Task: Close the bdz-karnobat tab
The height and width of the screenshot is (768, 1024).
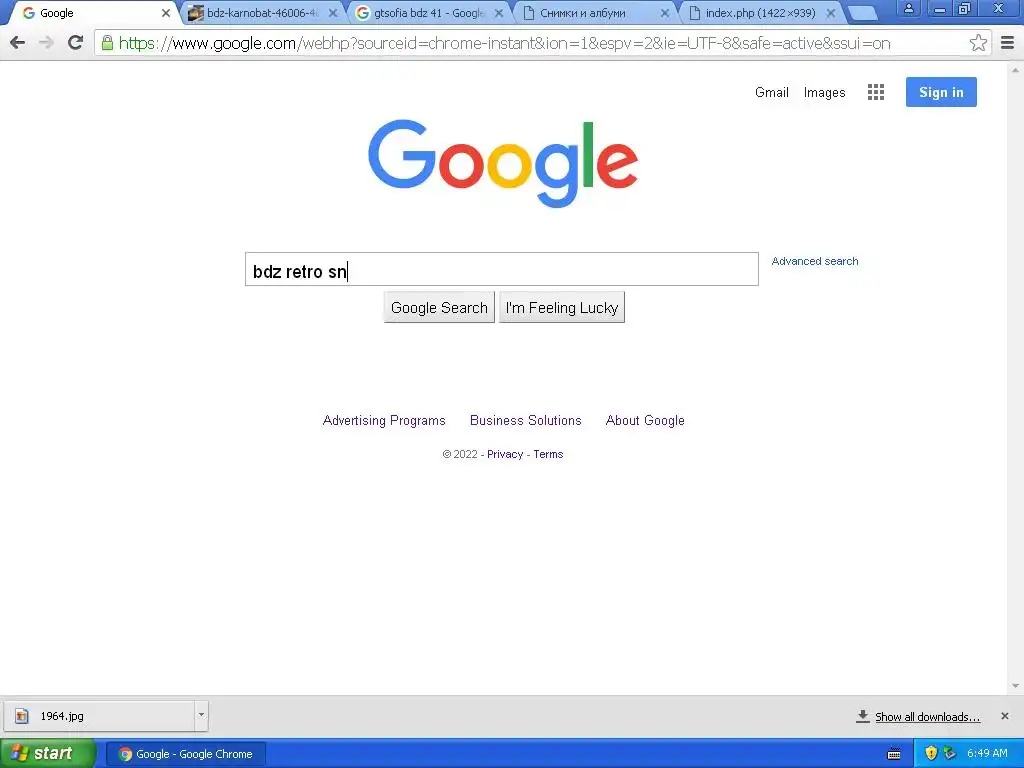Action: click(333, 13)
